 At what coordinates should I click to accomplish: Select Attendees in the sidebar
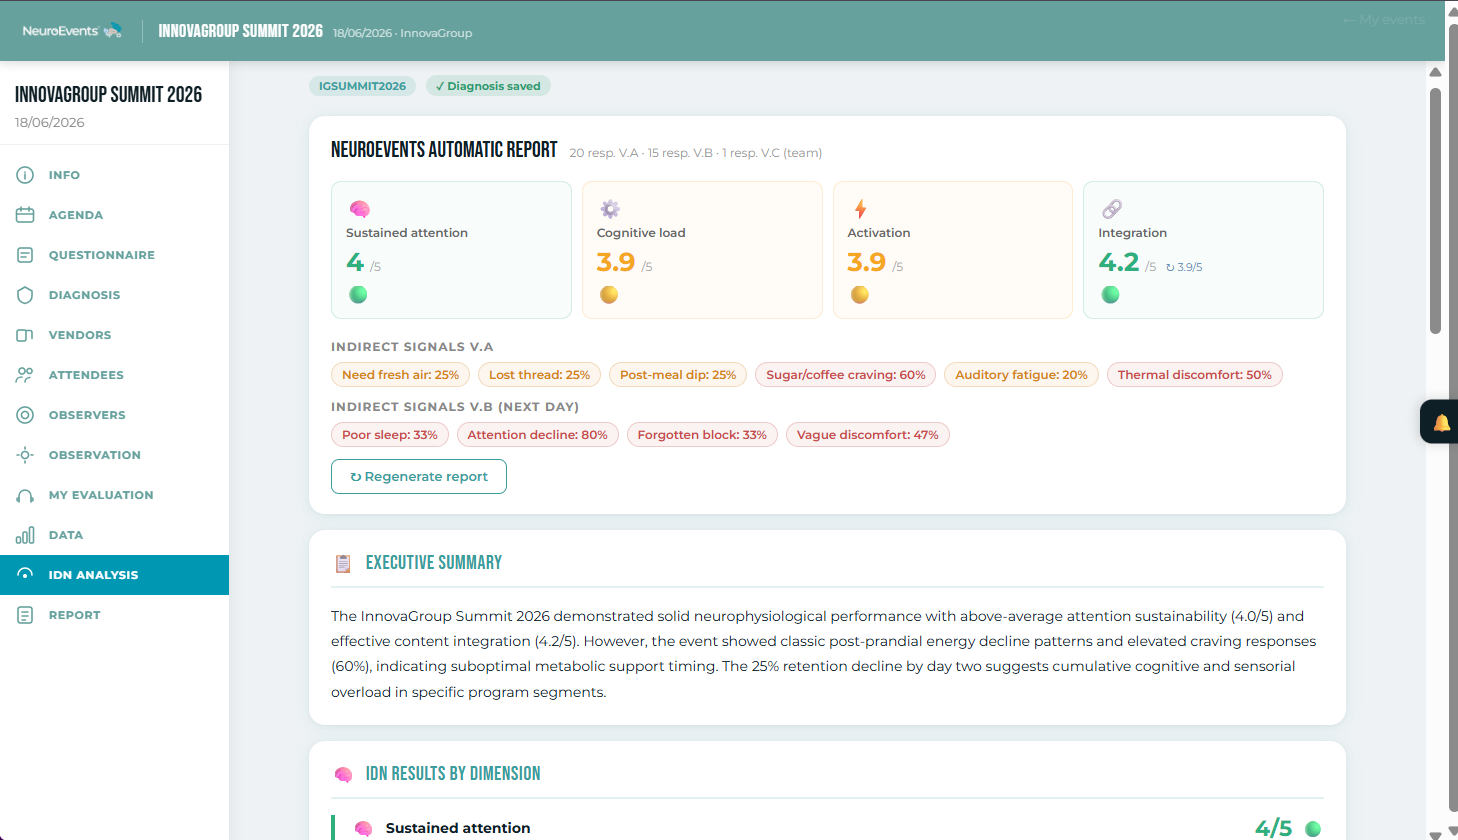pyautogui.click(x=114, y=375)
